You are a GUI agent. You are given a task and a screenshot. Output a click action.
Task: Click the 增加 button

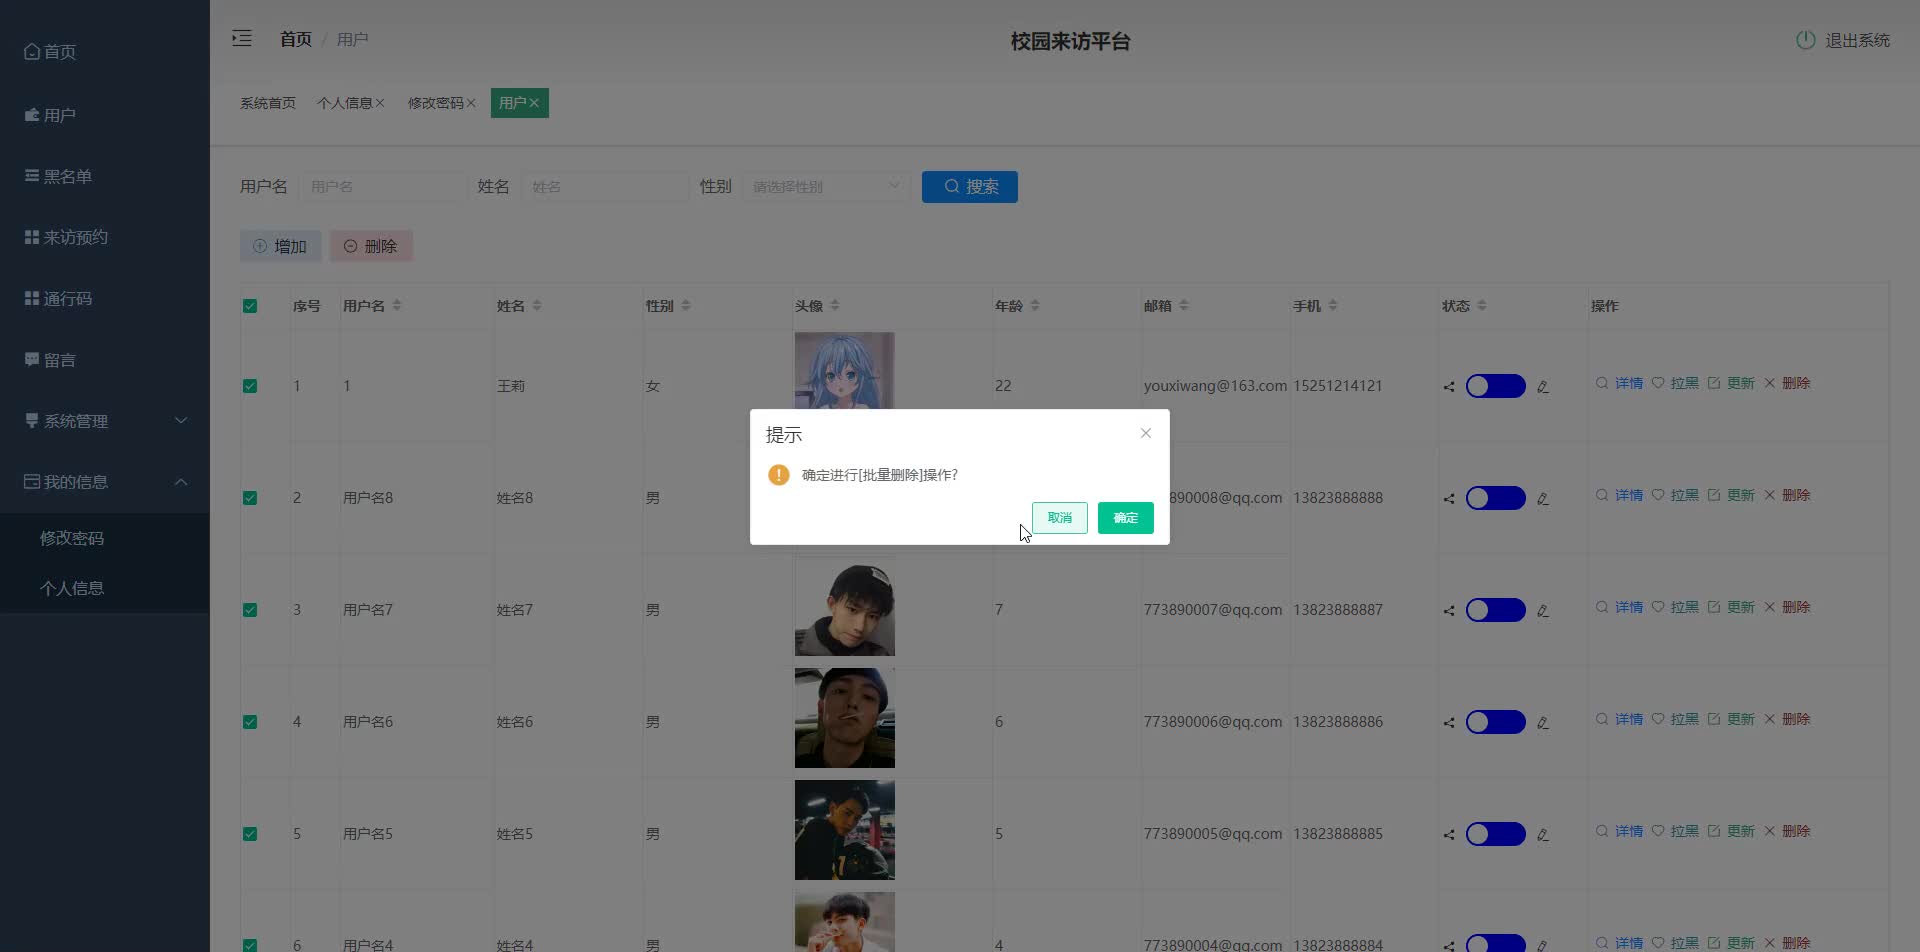tap(281, 246)
